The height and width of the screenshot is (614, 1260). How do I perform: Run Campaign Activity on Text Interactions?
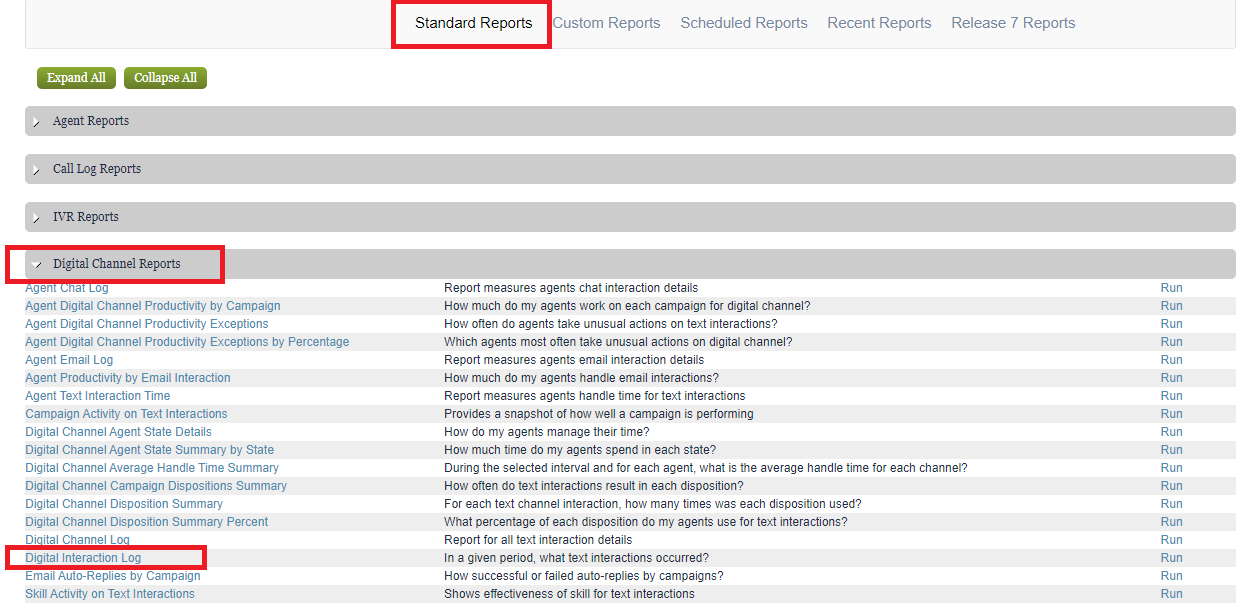click(1171, 414)
